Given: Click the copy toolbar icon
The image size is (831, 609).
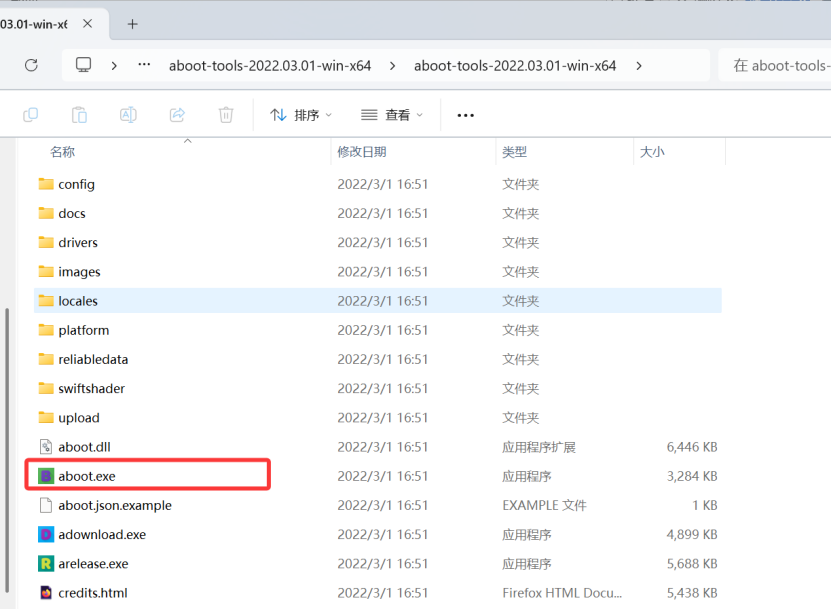Looking at the screenshot, I should point(31,114).
